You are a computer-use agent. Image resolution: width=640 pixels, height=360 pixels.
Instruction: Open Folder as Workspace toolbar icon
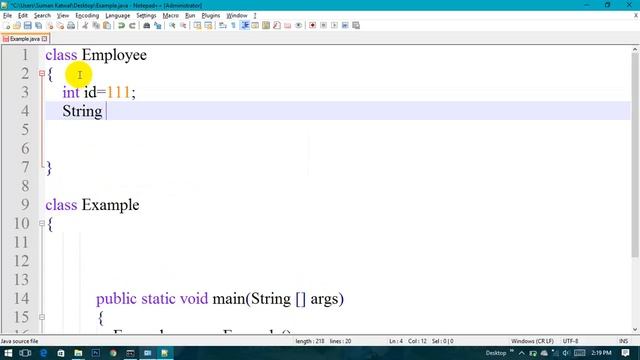288,25
